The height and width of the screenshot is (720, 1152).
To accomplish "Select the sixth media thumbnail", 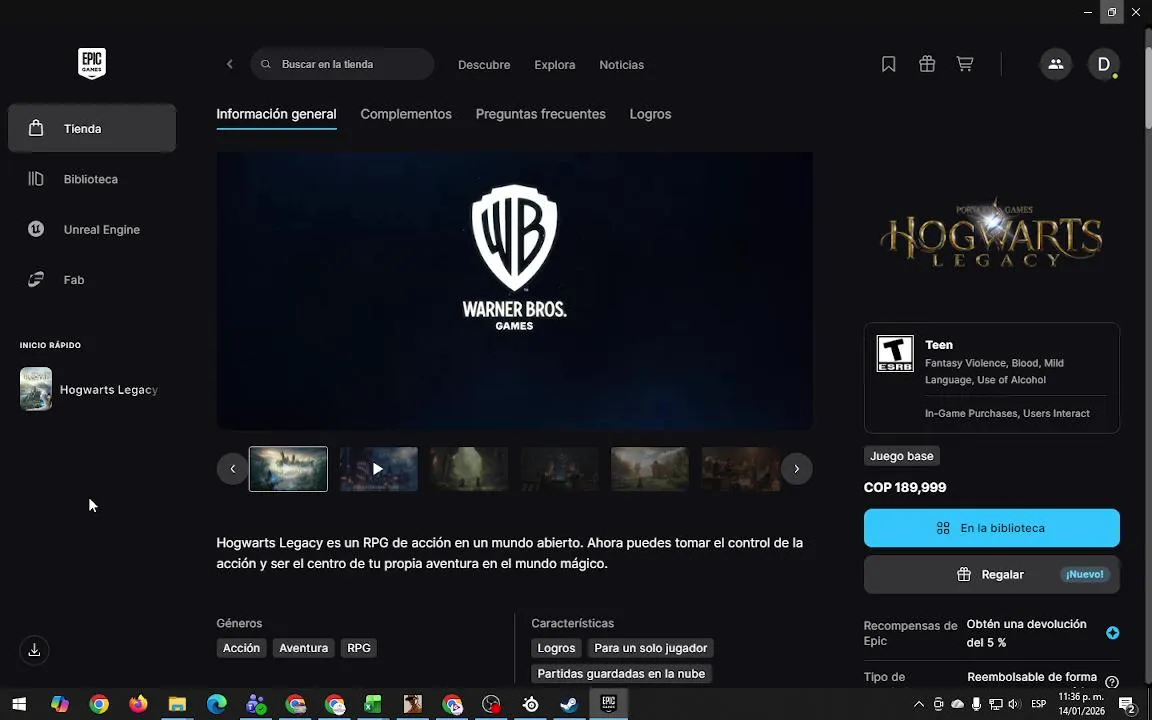I will (x=741, y=469).
